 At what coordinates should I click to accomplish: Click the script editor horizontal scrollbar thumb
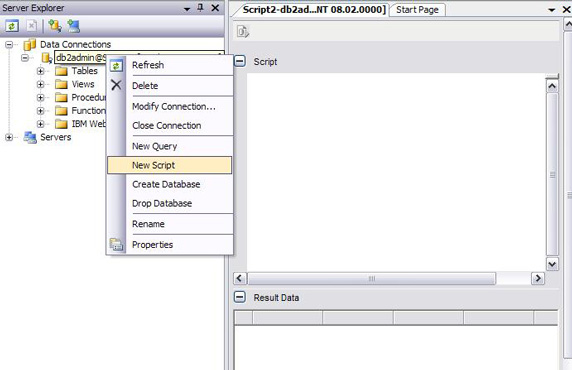point(372,278)
